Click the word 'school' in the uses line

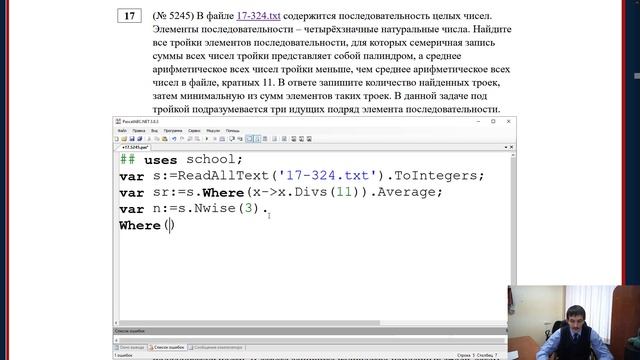[210, 159]
